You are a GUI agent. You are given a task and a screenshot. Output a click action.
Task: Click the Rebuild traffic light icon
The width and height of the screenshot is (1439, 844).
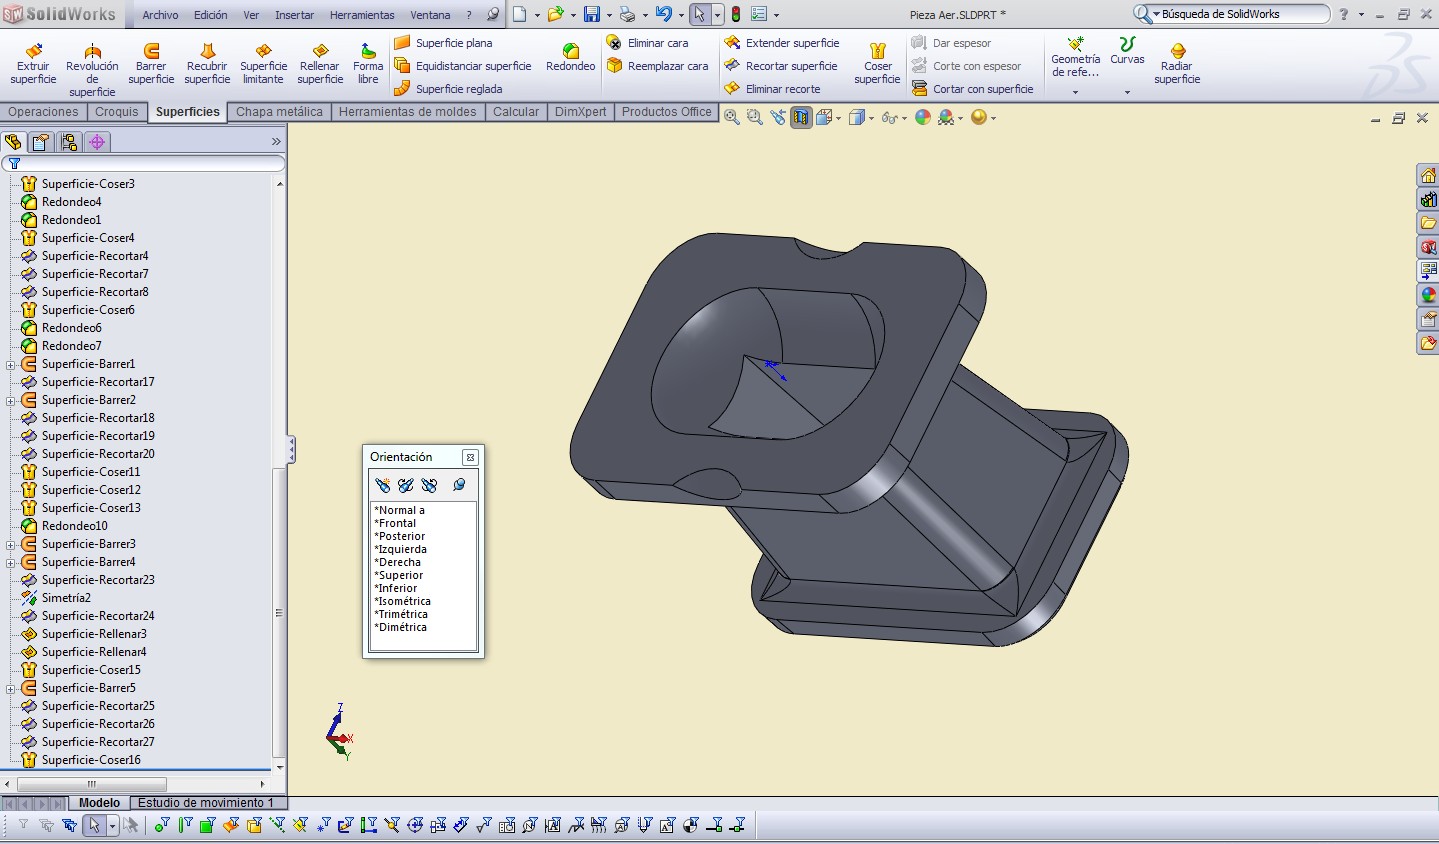coord(736,14)
